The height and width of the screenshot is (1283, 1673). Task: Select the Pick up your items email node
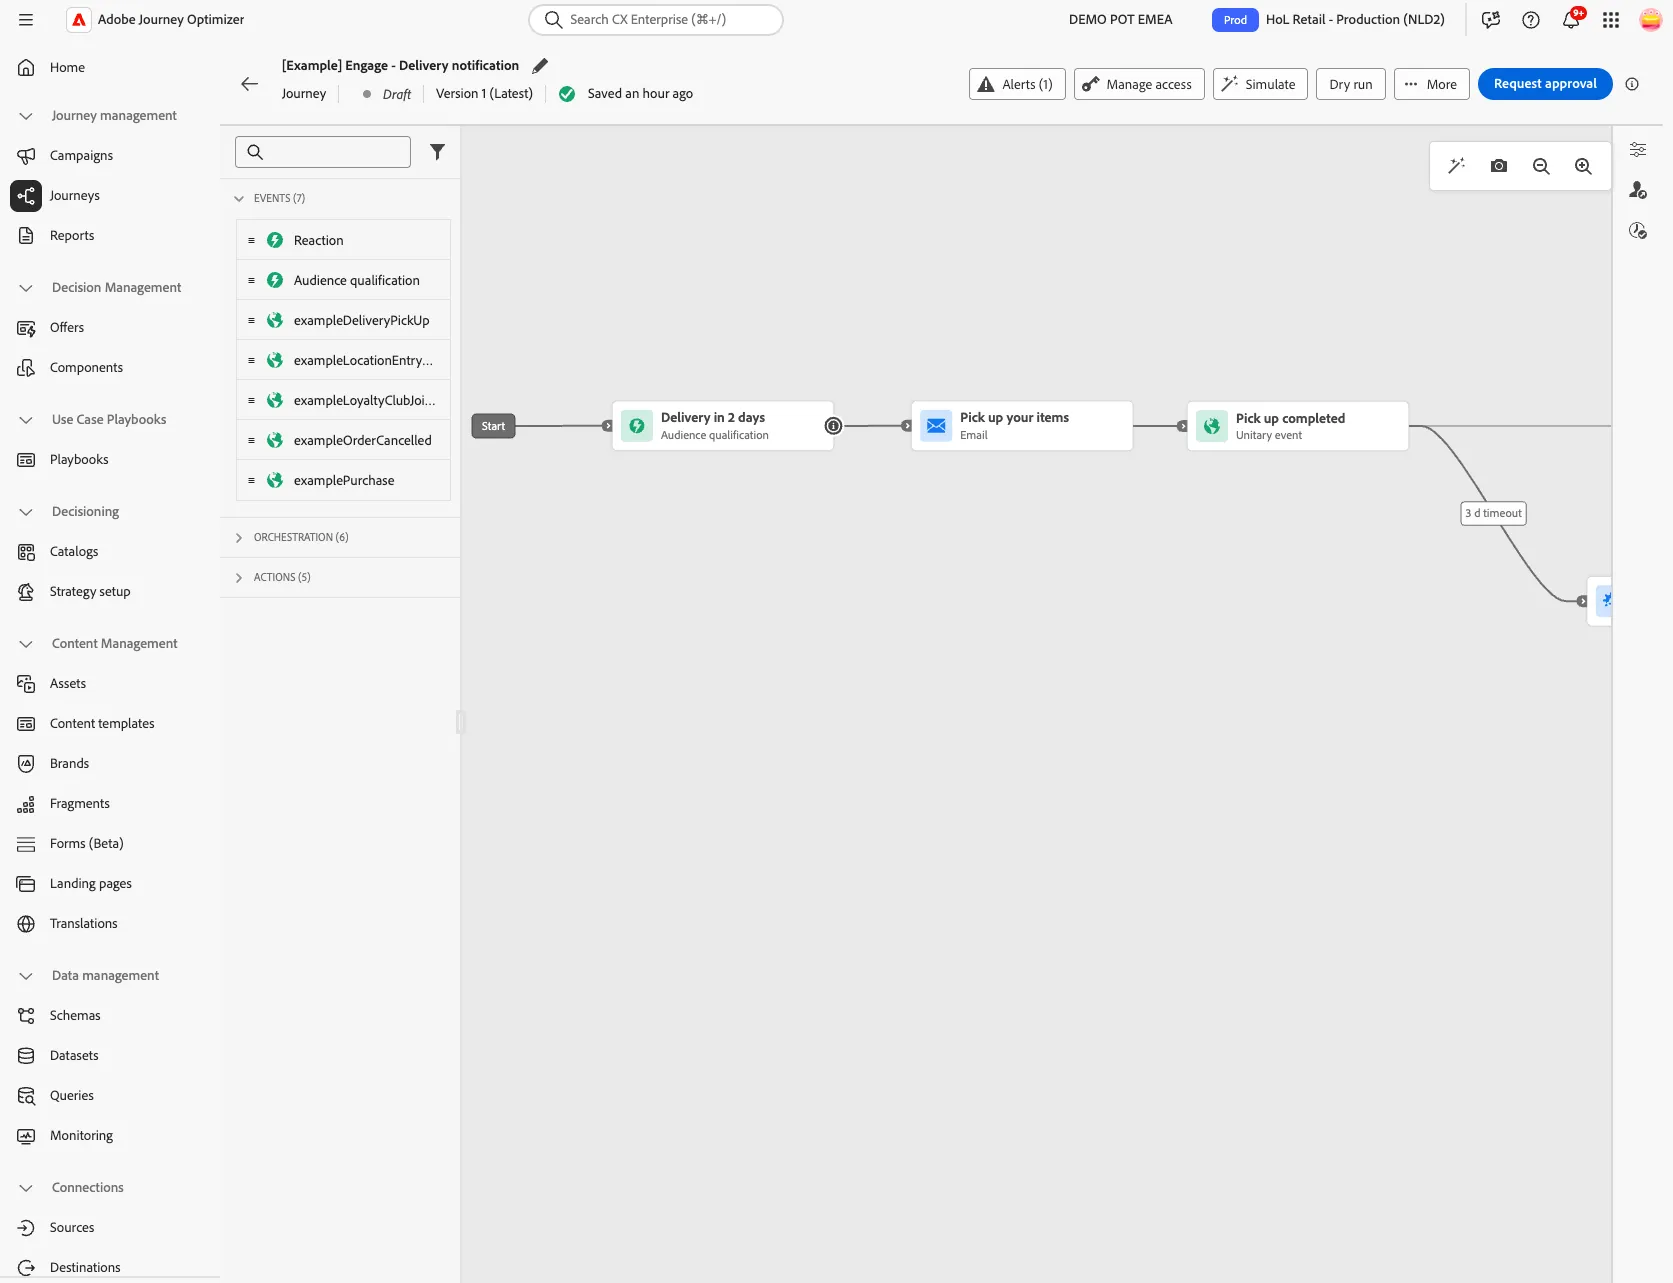(x=1022, y=426)
